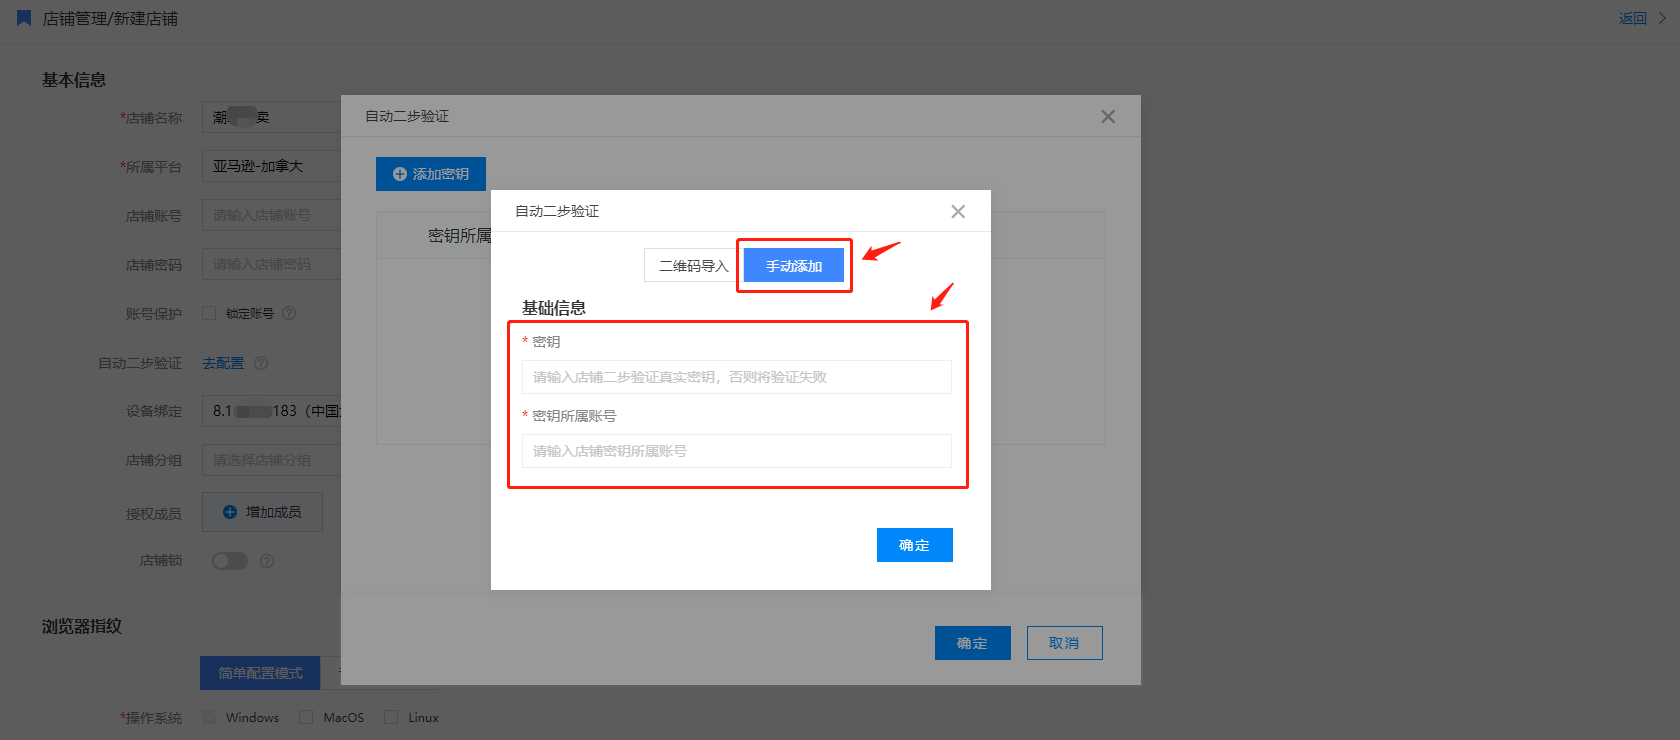The height and width of the screenshot is (740, 1680).
Task: Click the bookmark icon beside 店铺管理
Action: pyautogui.click(x=24, y=18)
